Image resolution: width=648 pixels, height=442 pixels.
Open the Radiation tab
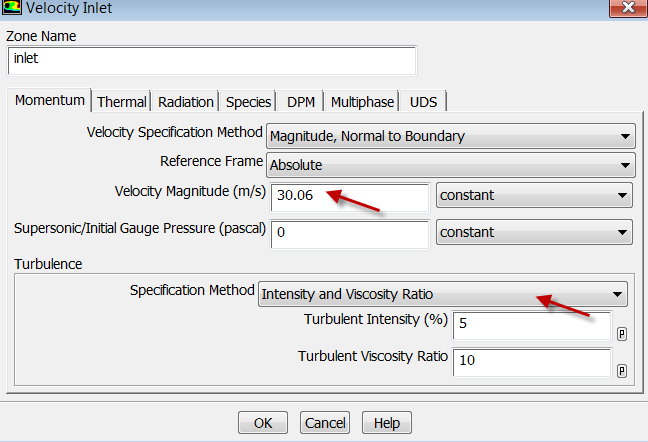186,102
